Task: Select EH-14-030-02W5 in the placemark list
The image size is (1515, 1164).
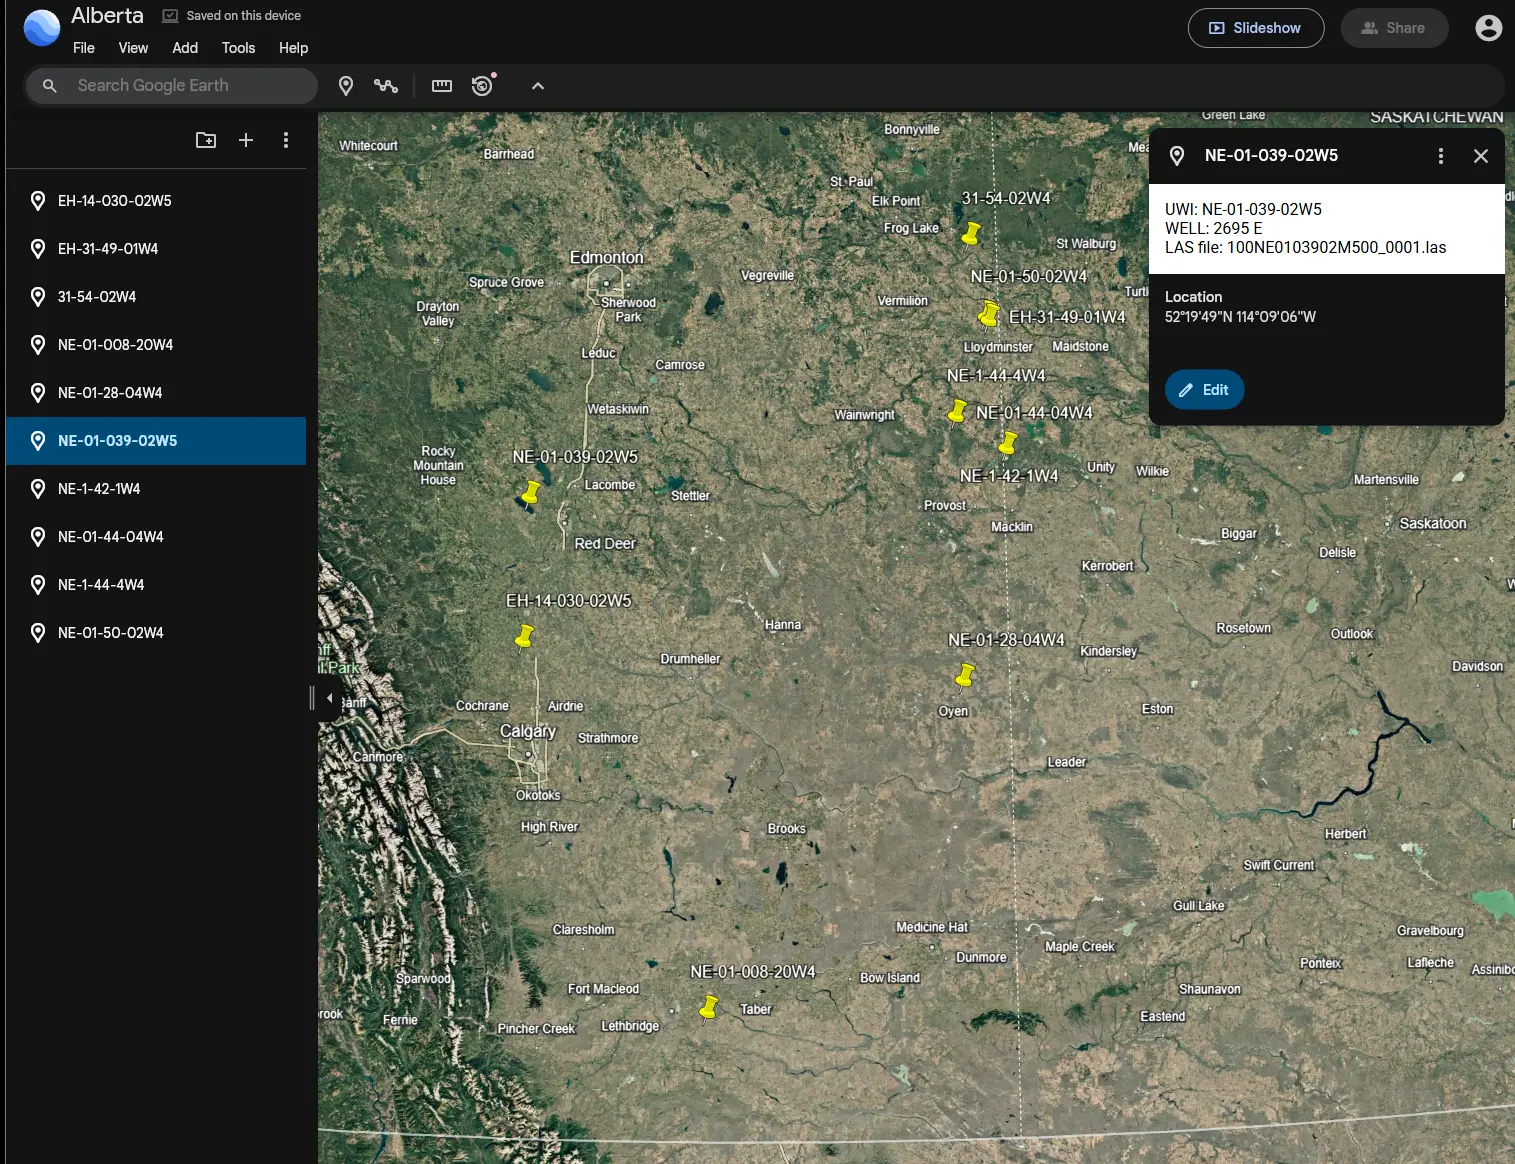Action: pos(115,201)
